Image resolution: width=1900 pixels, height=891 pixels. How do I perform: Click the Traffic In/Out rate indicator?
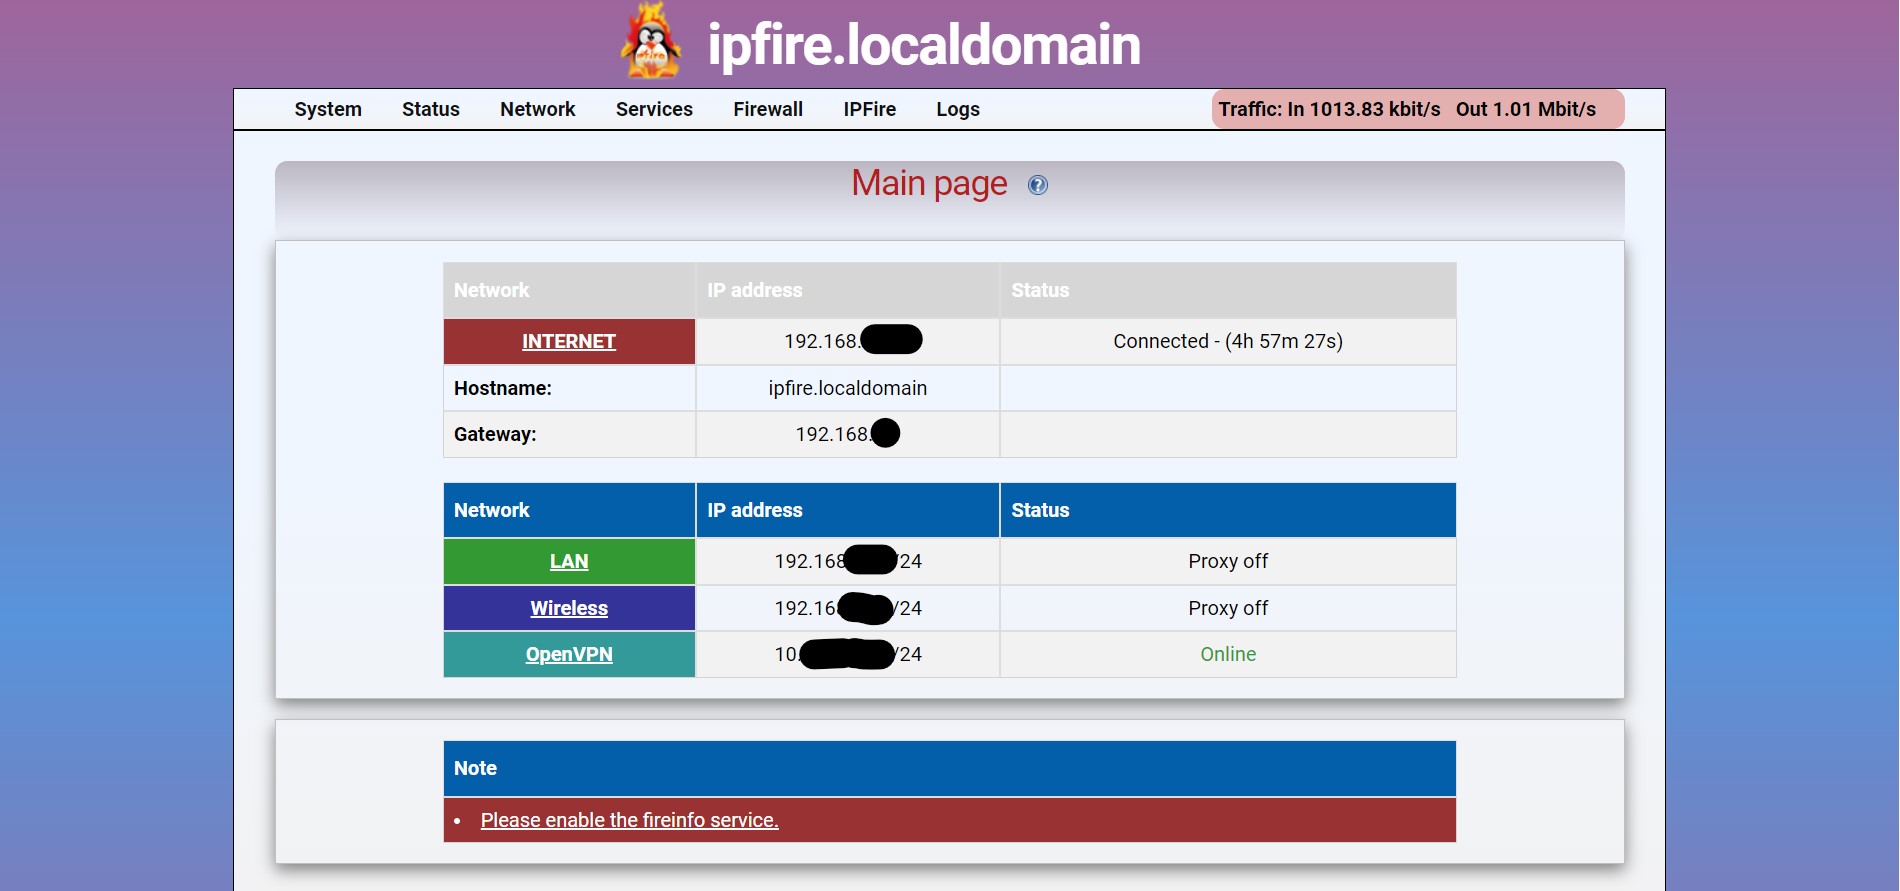point(1418,109)
